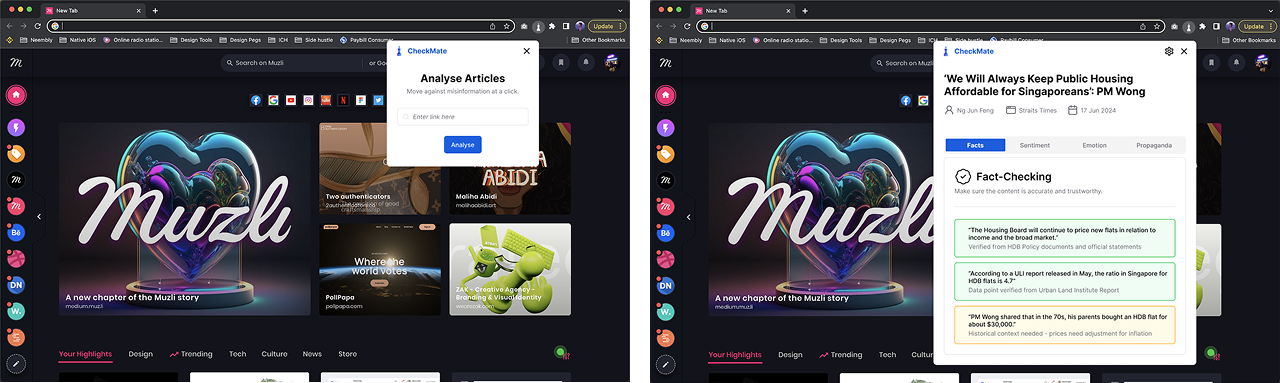Open Other Bookmarks folder in left browser
The height and width of the screenshot is (383, 1280).
tap(597, 40)
